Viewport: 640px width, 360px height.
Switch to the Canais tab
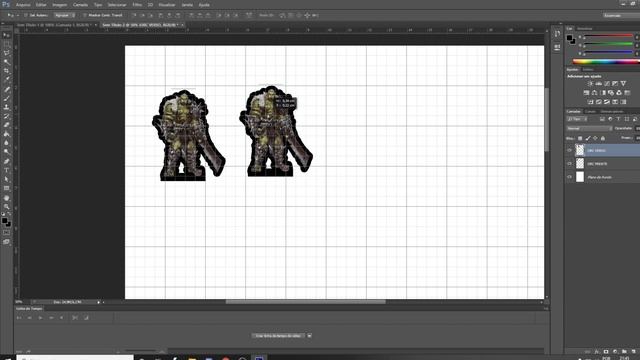[x=590, y=111]
